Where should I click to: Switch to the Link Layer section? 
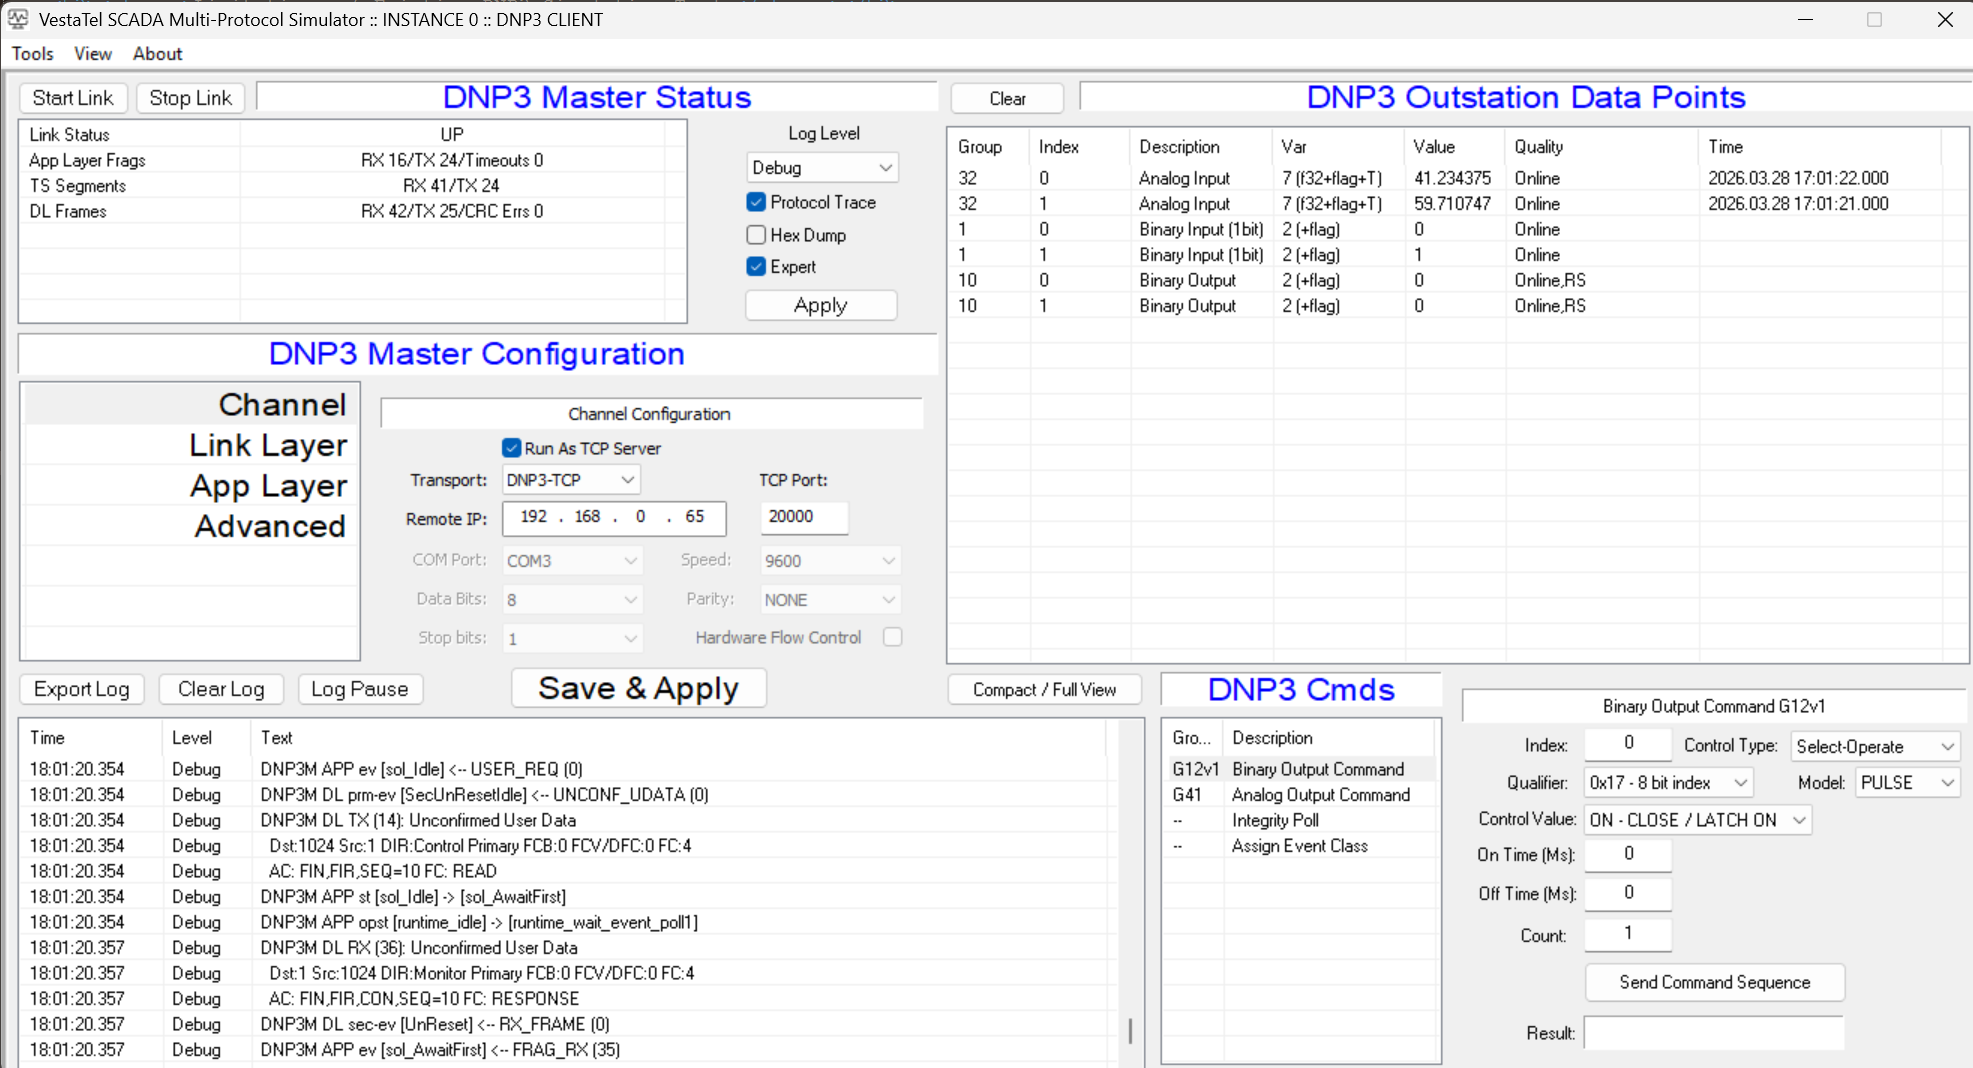(268, 446)
